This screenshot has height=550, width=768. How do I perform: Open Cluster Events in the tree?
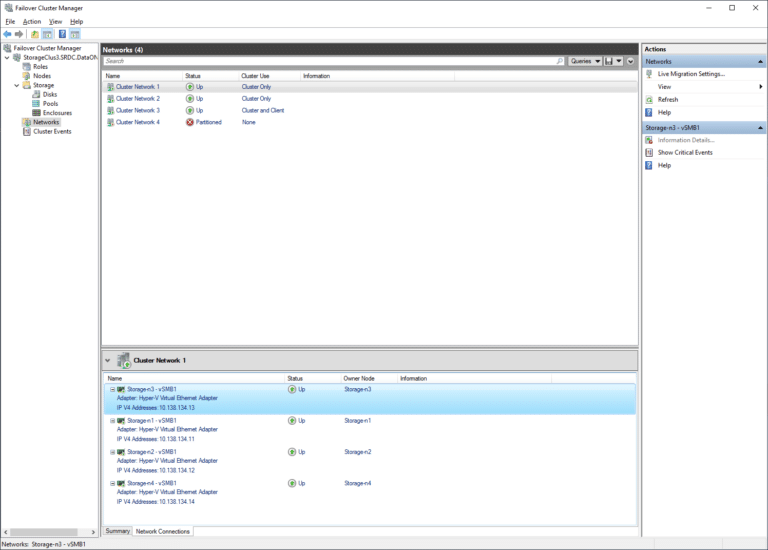[52, 132]
